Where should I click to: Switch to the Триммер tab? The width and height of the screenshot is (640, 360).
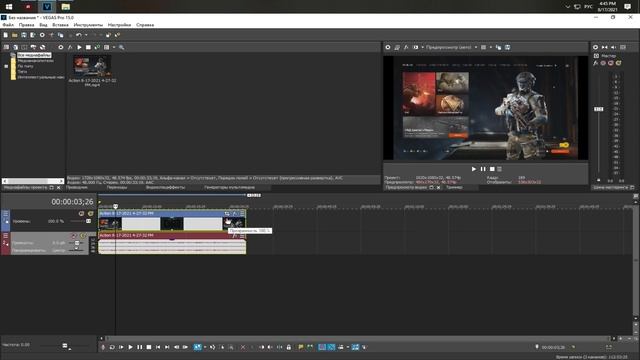coord(454,187)
